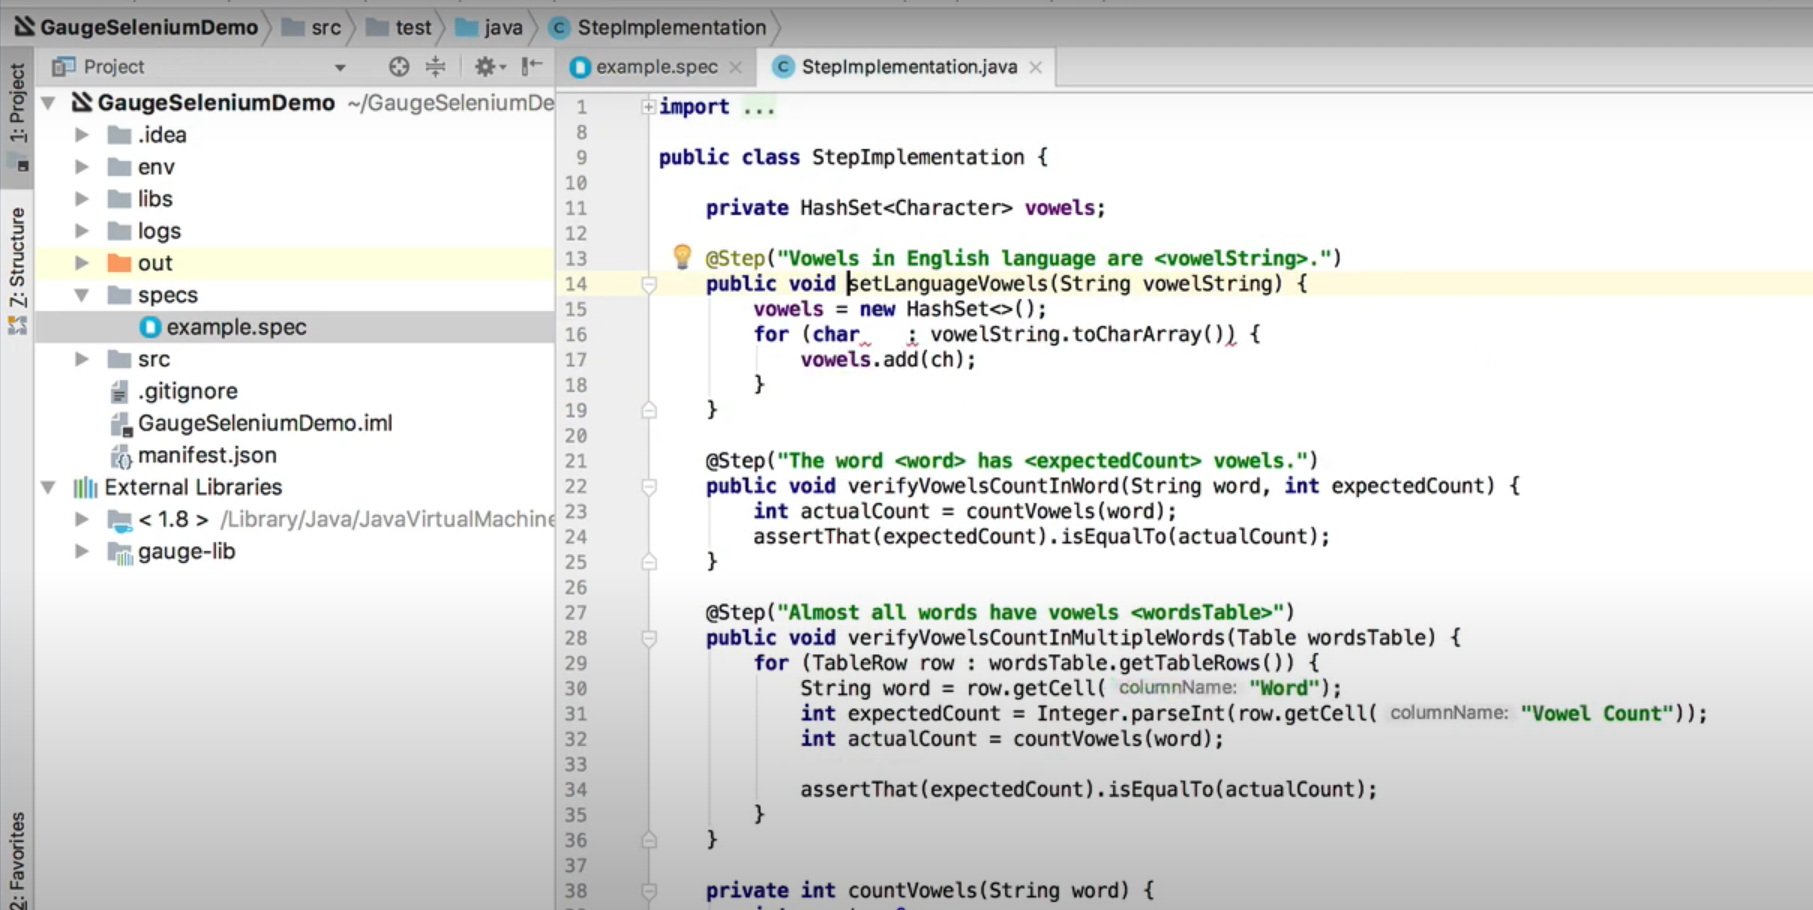Select the StepImplementation.java editor tab
This screenshot has width=1813, height=910.
coord(908,67)
